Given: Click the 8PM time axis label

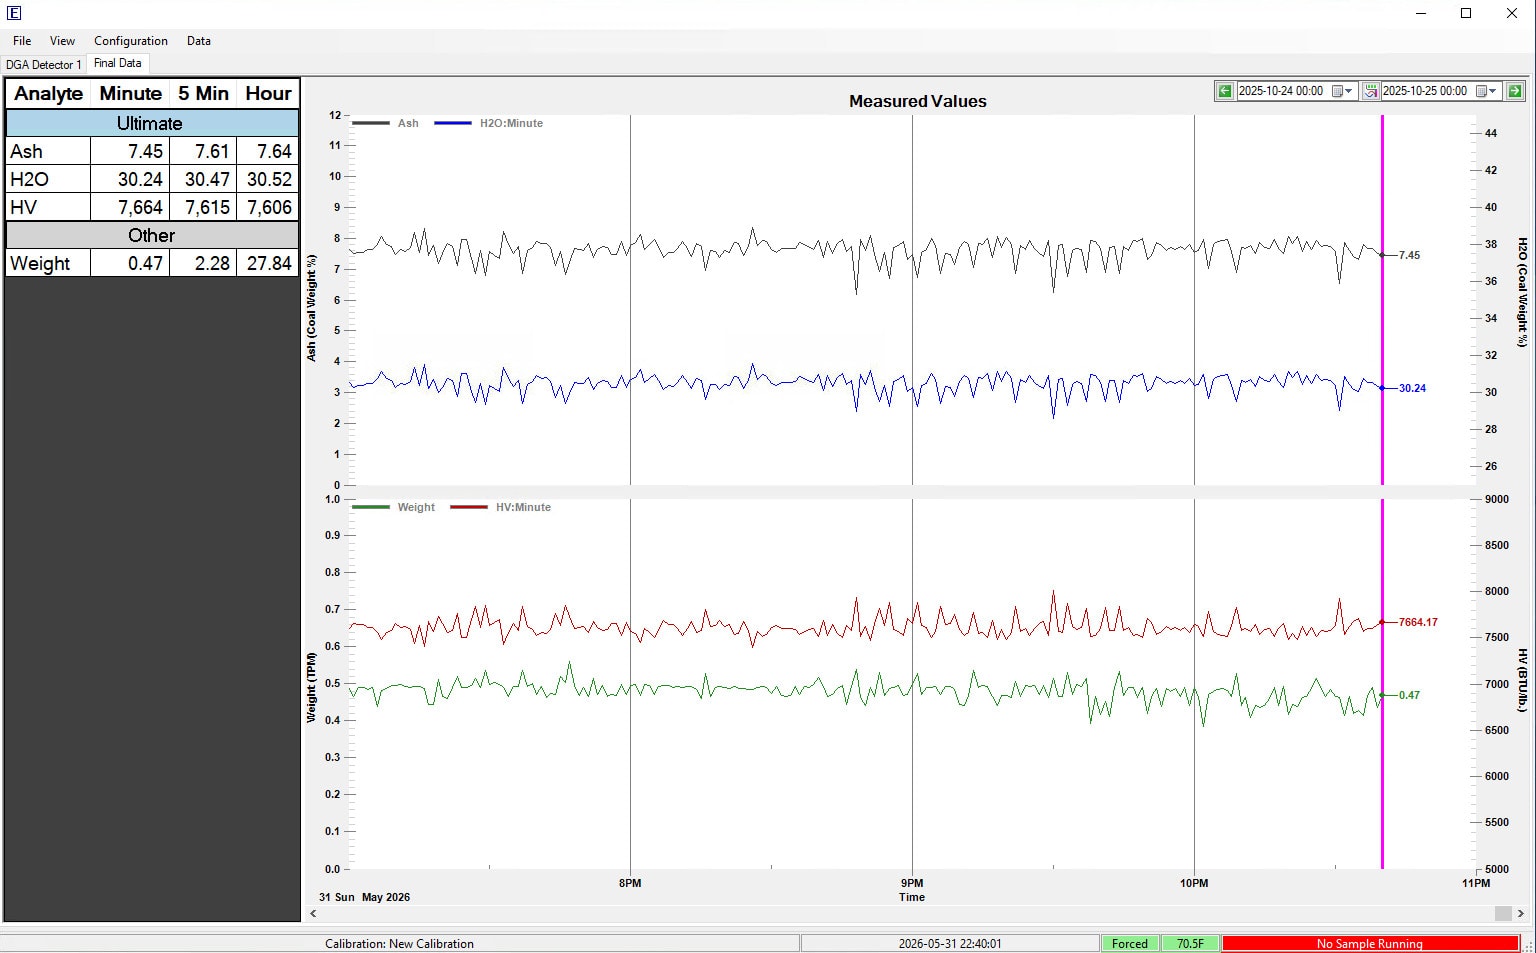Looking at the screenshot, I should tap(630, 883).
